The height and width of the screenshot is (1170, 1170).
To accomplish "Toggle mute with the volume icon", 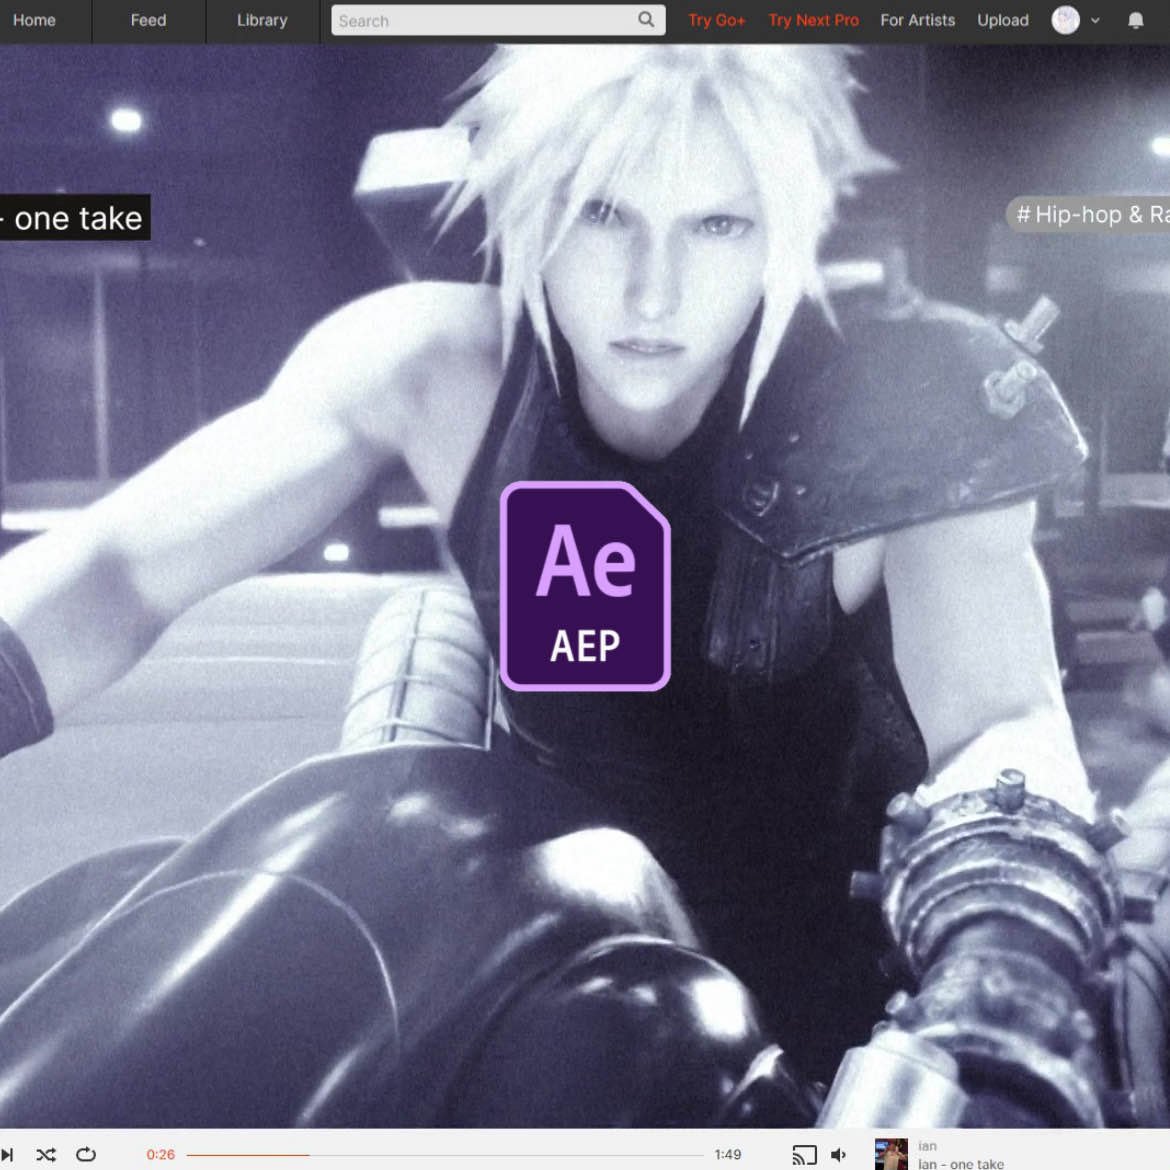I will pos(839,1155).
